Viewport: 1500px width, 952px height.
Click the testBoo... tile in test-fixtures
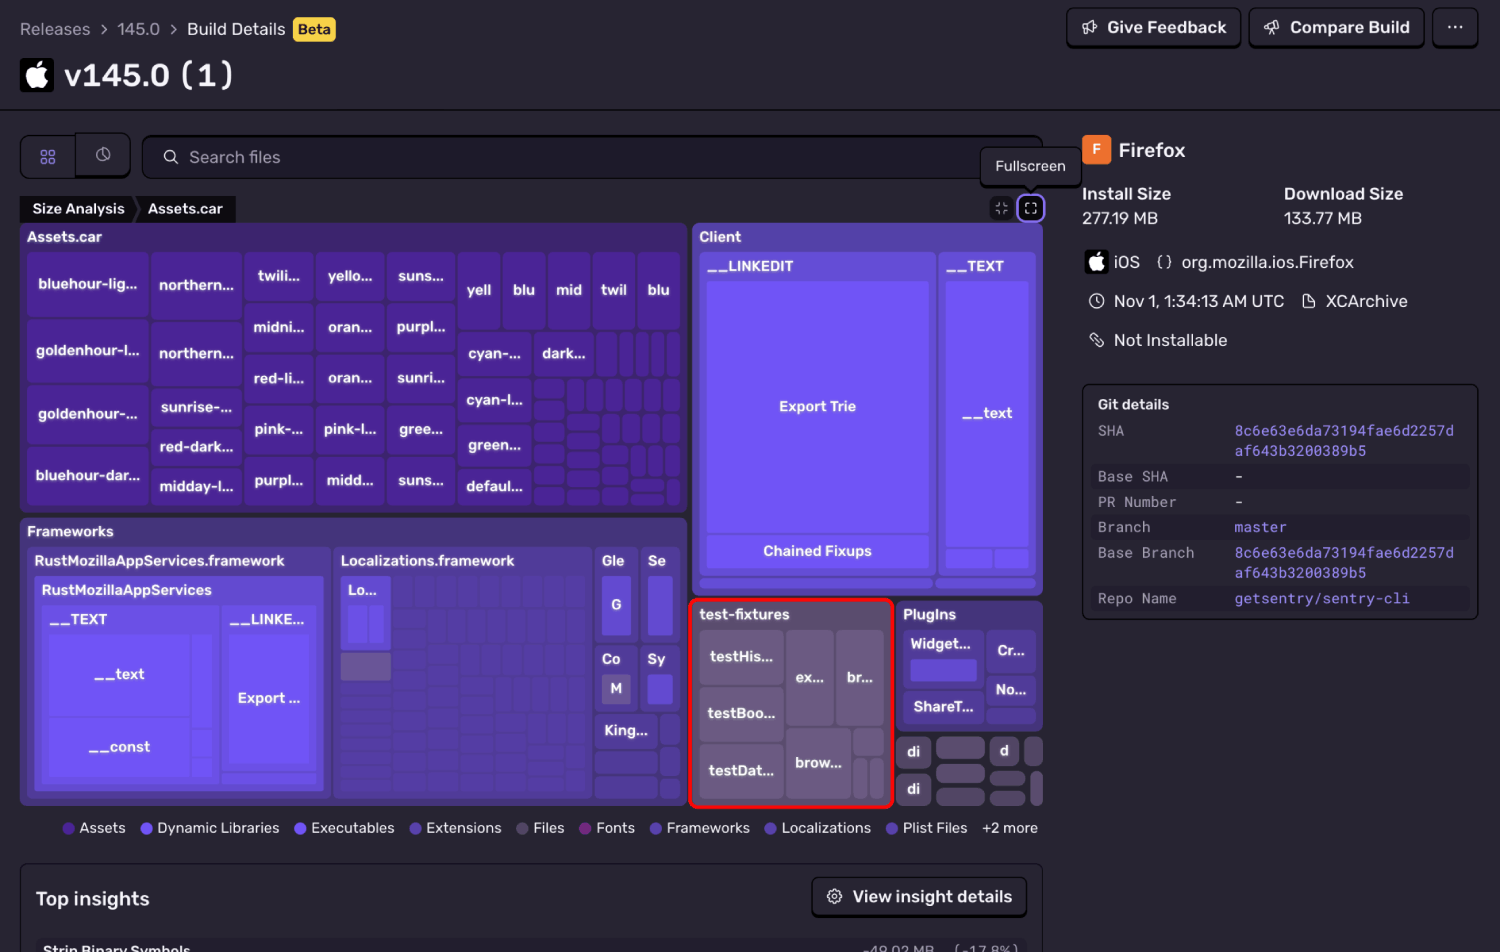coord(741,713)
